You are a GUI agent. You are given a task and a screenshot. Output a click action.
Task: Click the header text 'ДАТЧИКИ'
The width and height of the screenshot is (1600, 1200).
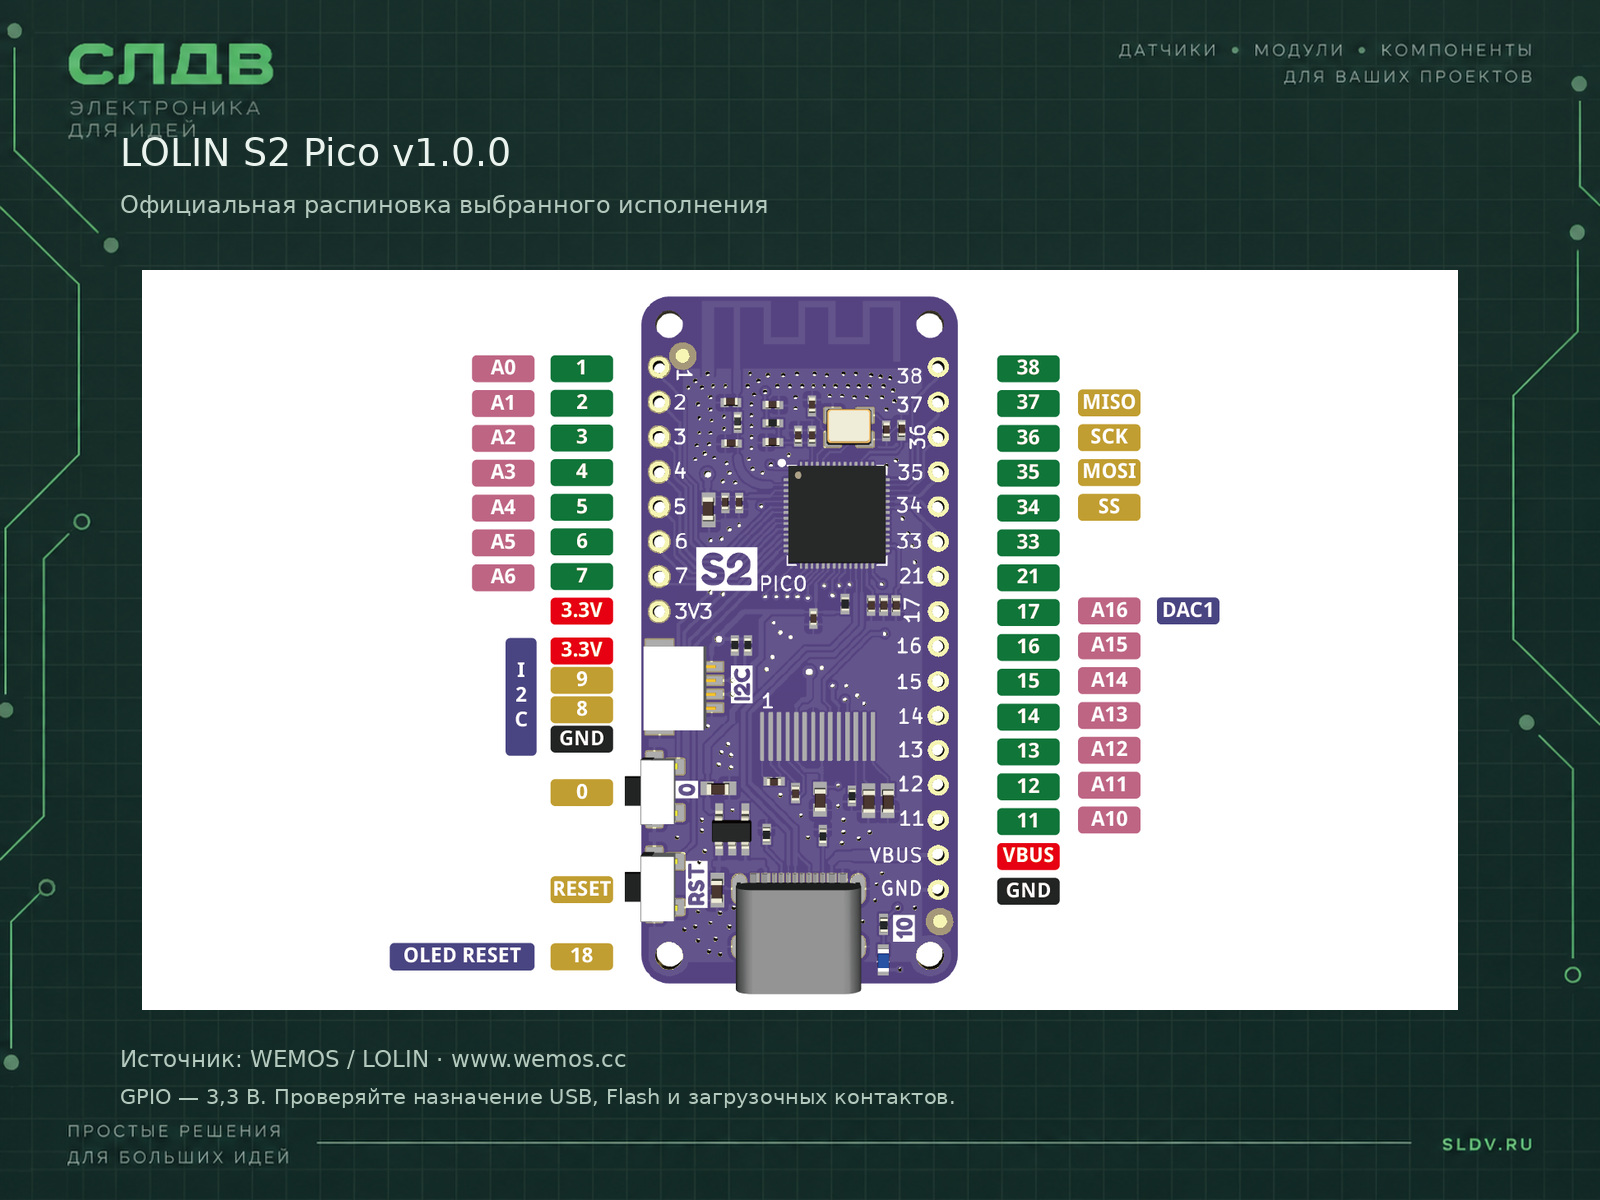1167,50
